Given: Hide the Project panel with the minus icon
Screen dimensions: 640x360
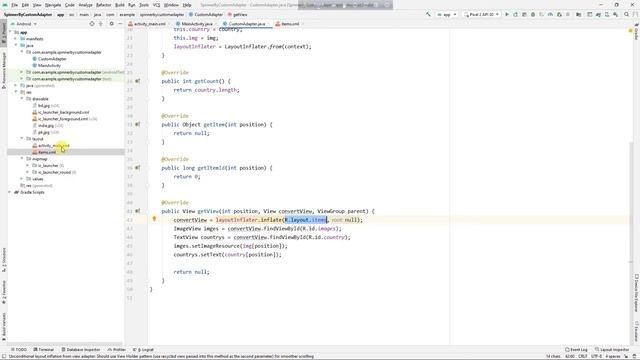Looking at the screenshot, I should click(120, 24).
